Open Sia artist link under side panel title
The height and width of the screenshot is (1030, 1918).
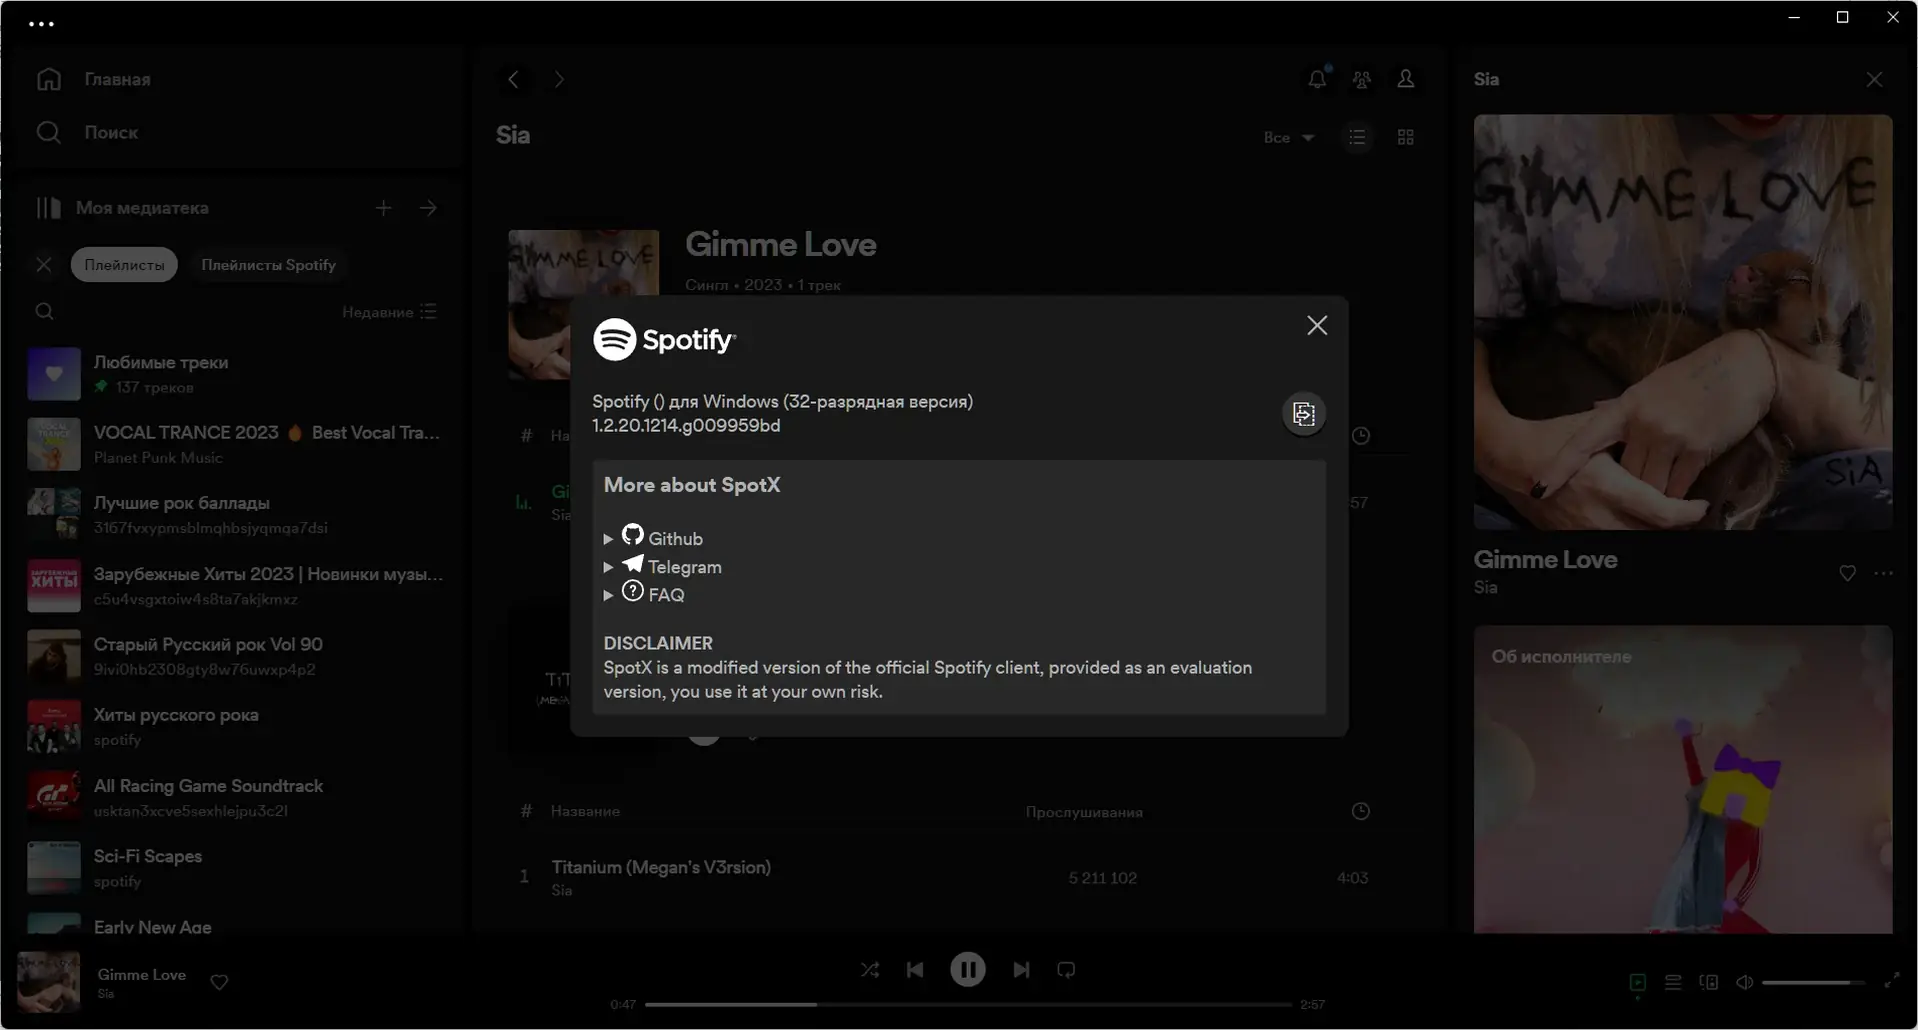pos(1485,588)
